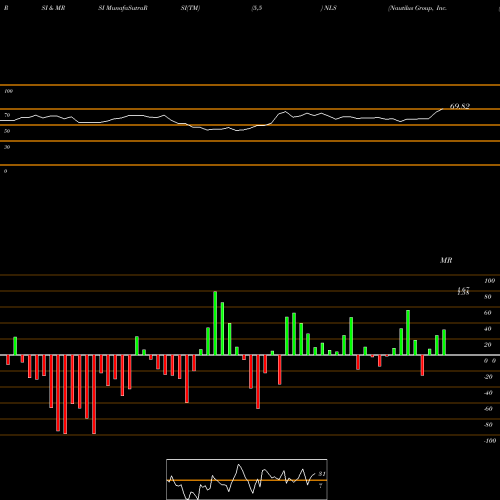The width and height of the screenshot is (500, 500).
Task: Click the MR axis label 40 on right
Action: [488, 329]
